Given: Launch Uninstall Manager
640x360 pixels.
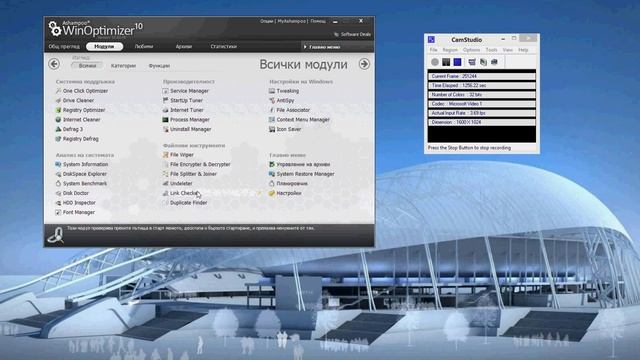Looking at the screenshot, I should coord(191,129).
